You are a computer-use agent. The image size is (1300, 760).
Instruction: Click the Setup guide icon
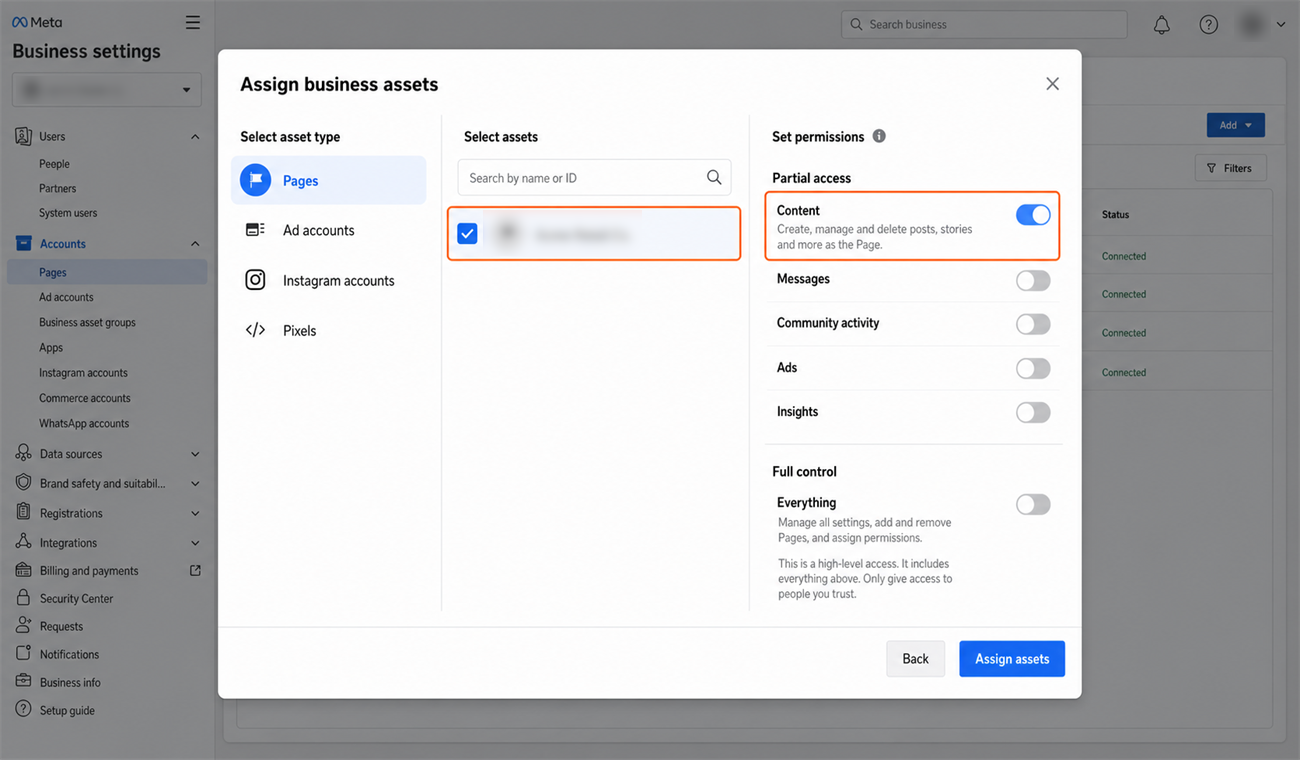click(23, 710)
